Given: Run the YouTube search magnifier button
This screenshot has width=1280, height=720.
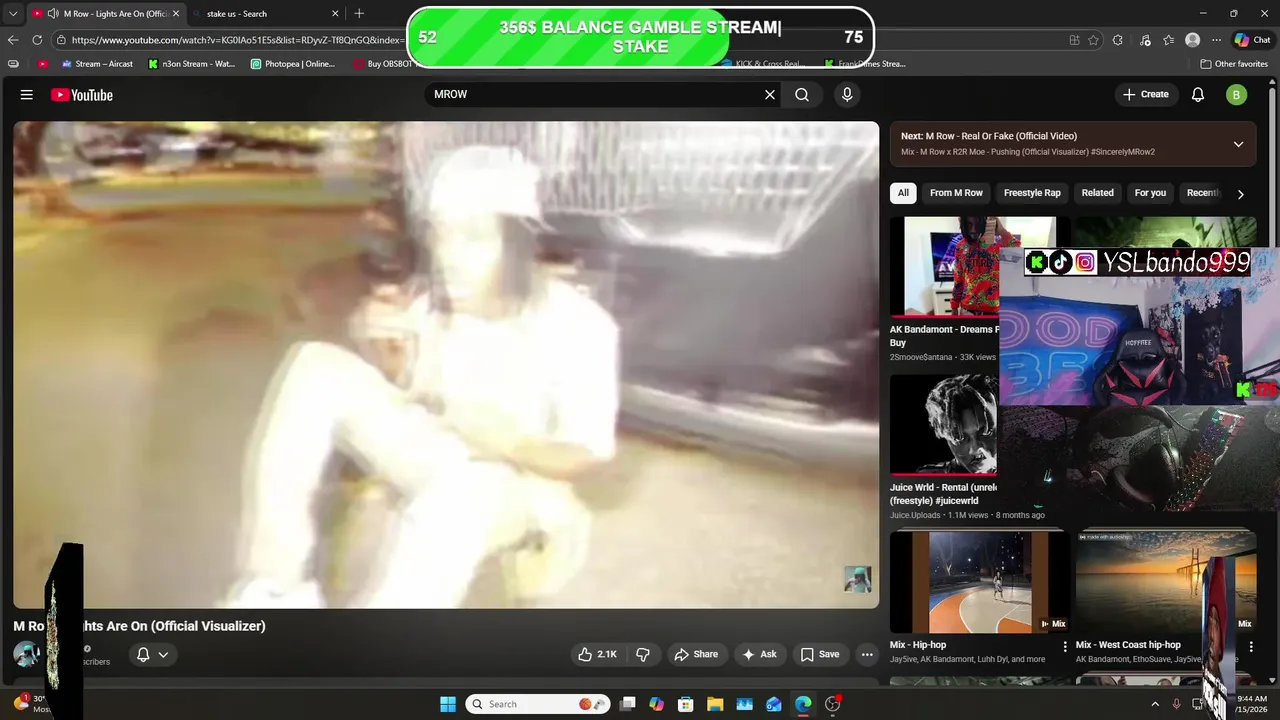Looking at the screenshot, I should click(802, 95).
